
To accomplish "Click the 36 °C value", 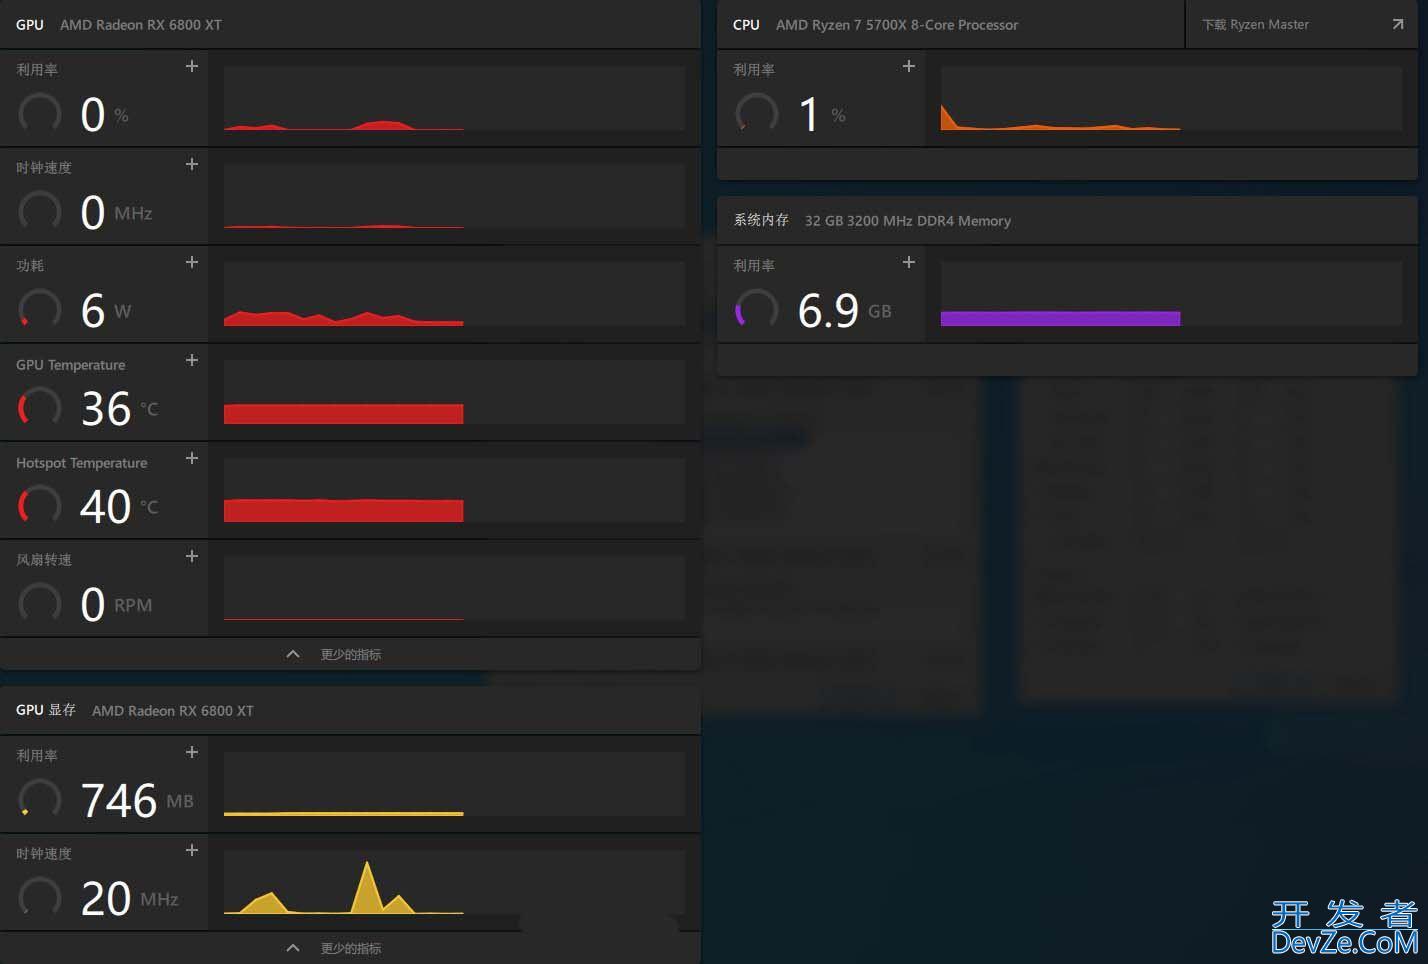I will 120,408.
